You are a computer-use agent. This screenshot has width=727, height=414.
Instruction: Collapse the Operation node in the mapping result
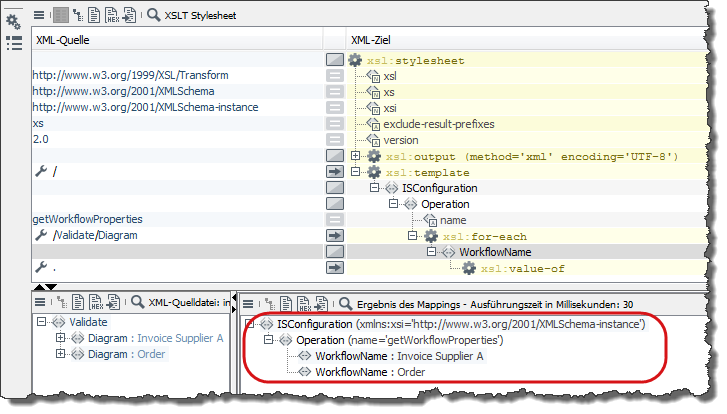click(x=267, y=340)
